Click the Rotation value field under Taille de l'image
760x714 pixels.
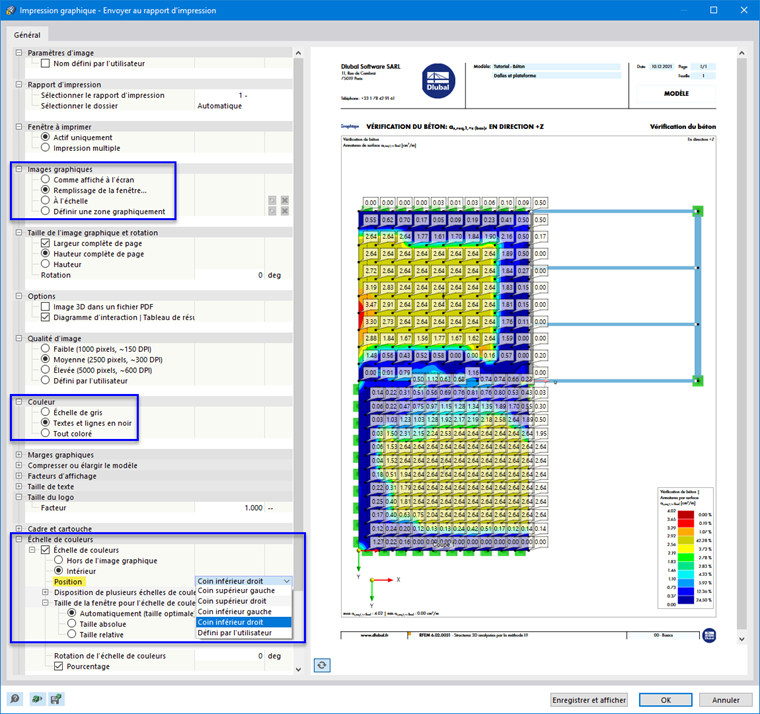coord(229,275)
